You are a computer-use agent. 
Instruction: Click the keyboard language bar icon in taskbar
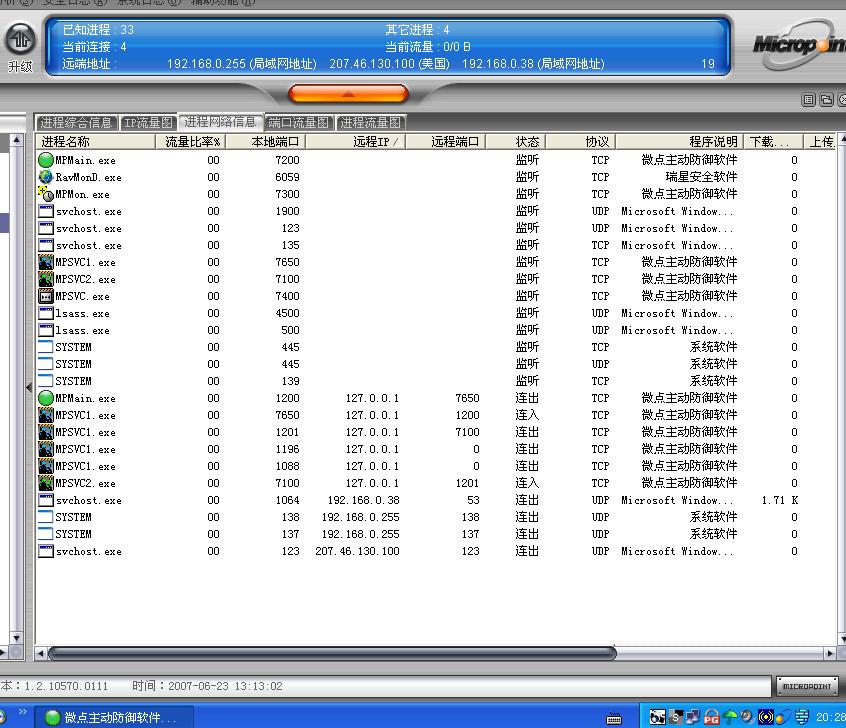(x=613, y=718)
